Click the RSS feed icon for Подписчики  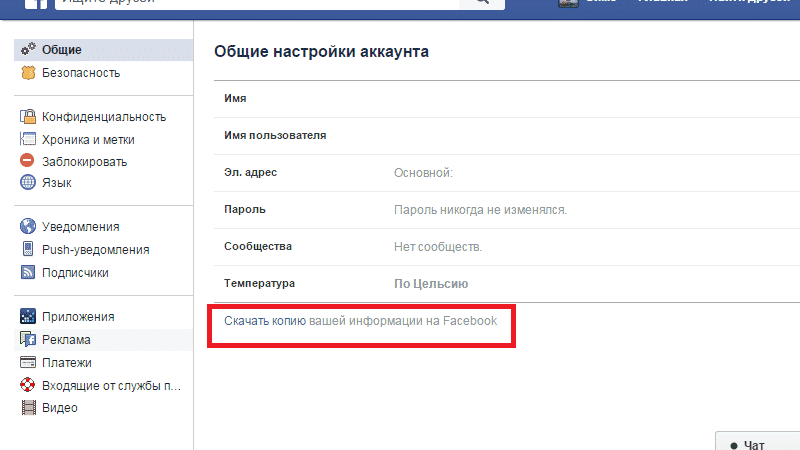coord(28,272)
